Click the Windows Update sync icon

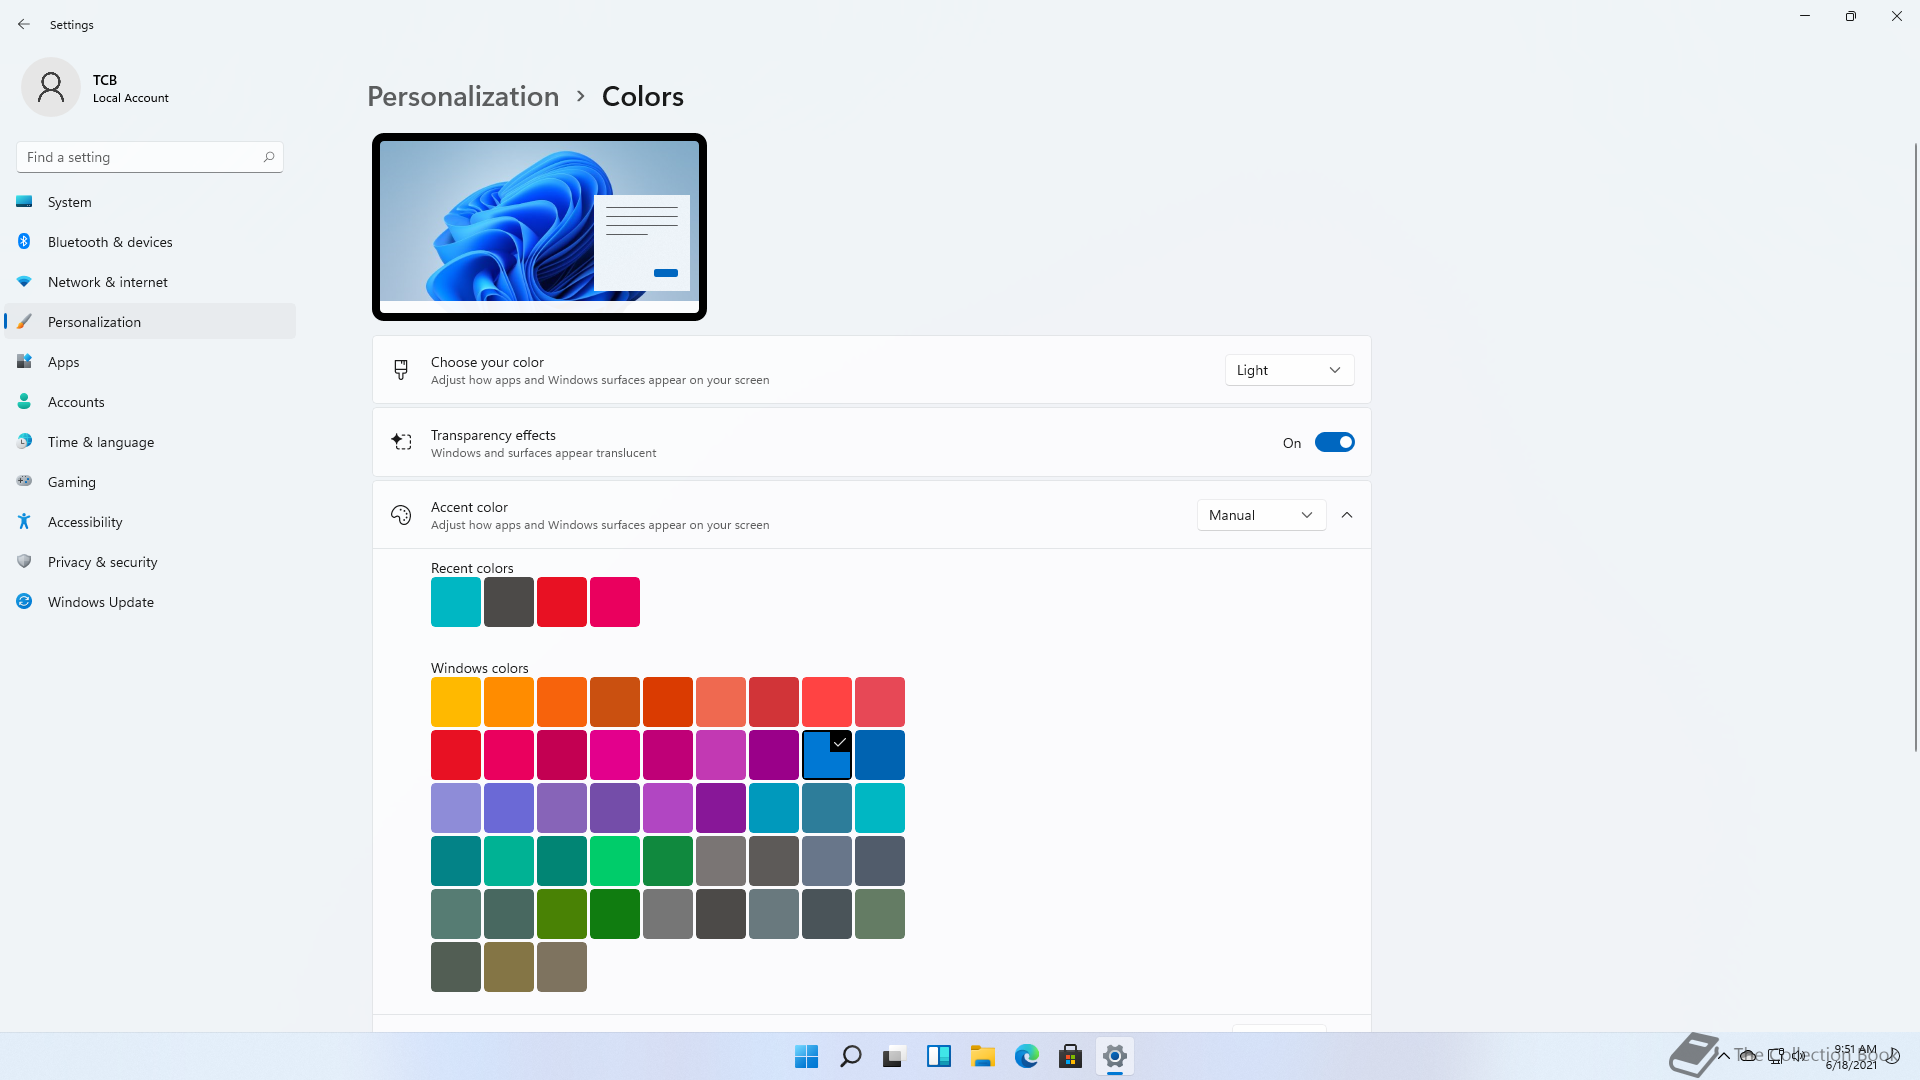24,602
